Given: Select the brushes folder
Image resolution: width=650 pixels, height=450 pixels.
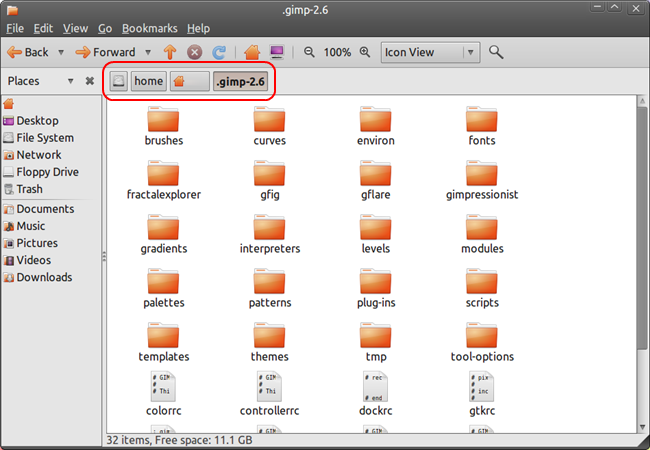Looking at the screenshot, I should pyautogui.click(x=164, y=127).
